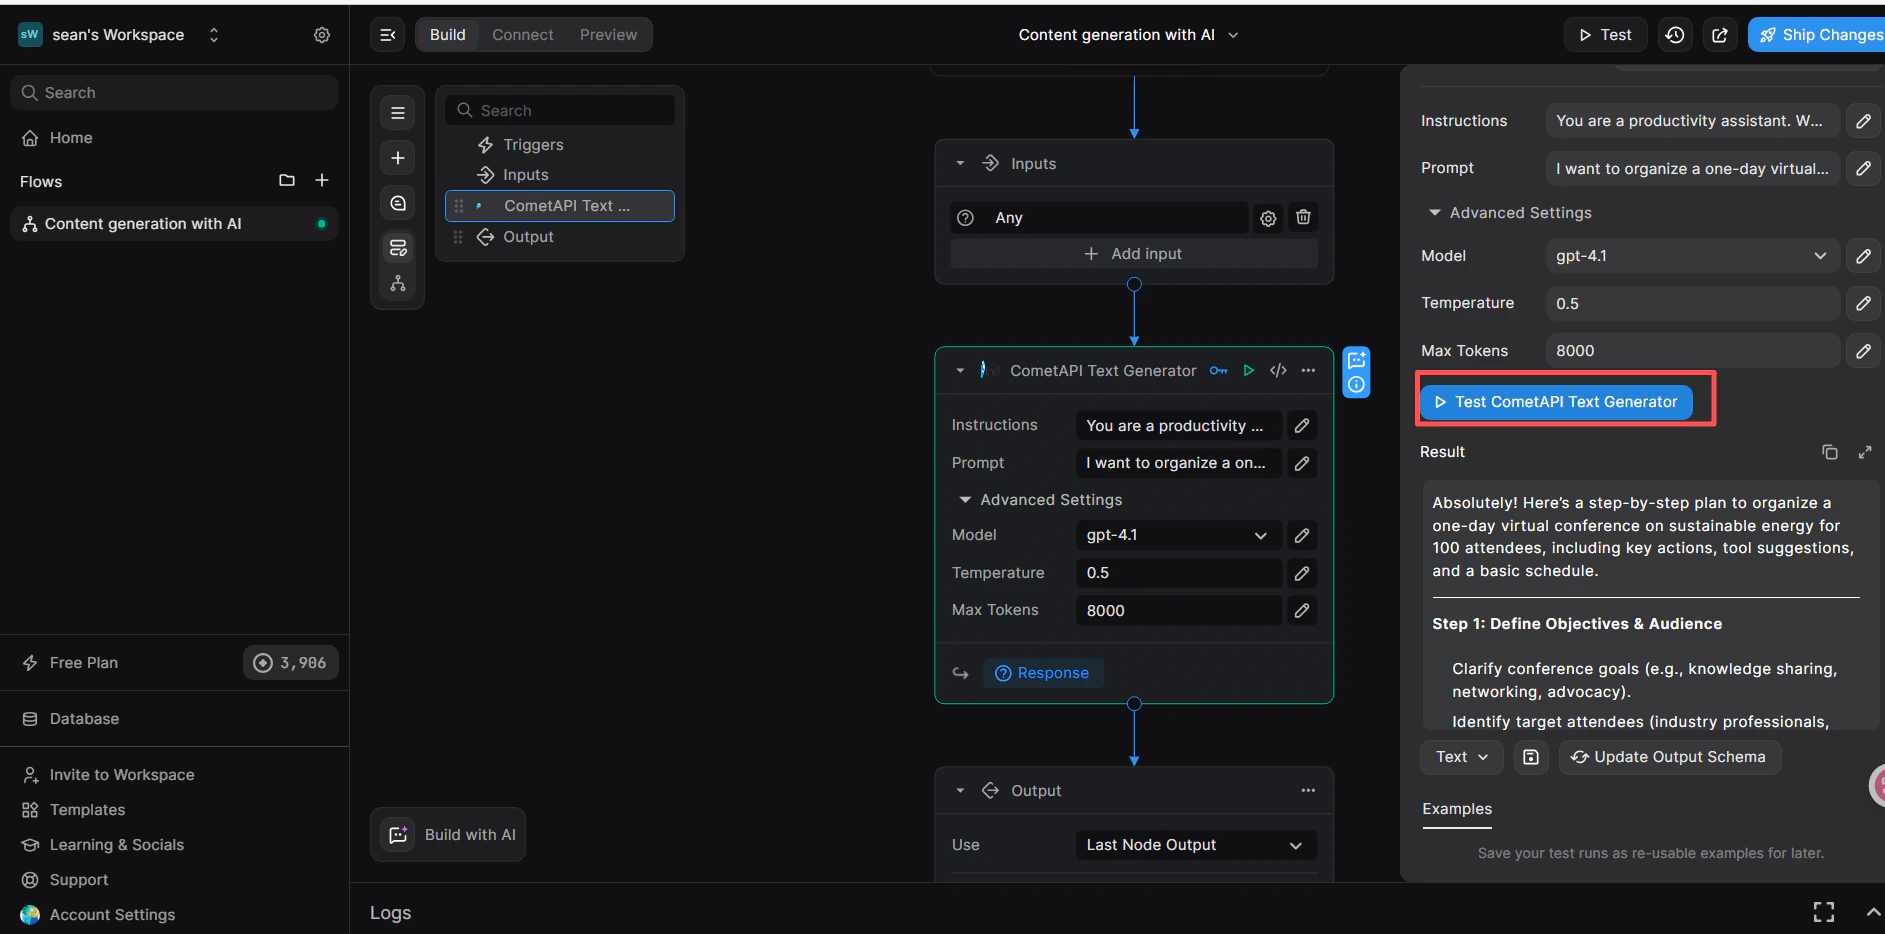Click the sidebar Search field
The image size is (1885, 934).
[x=174, y=92]
